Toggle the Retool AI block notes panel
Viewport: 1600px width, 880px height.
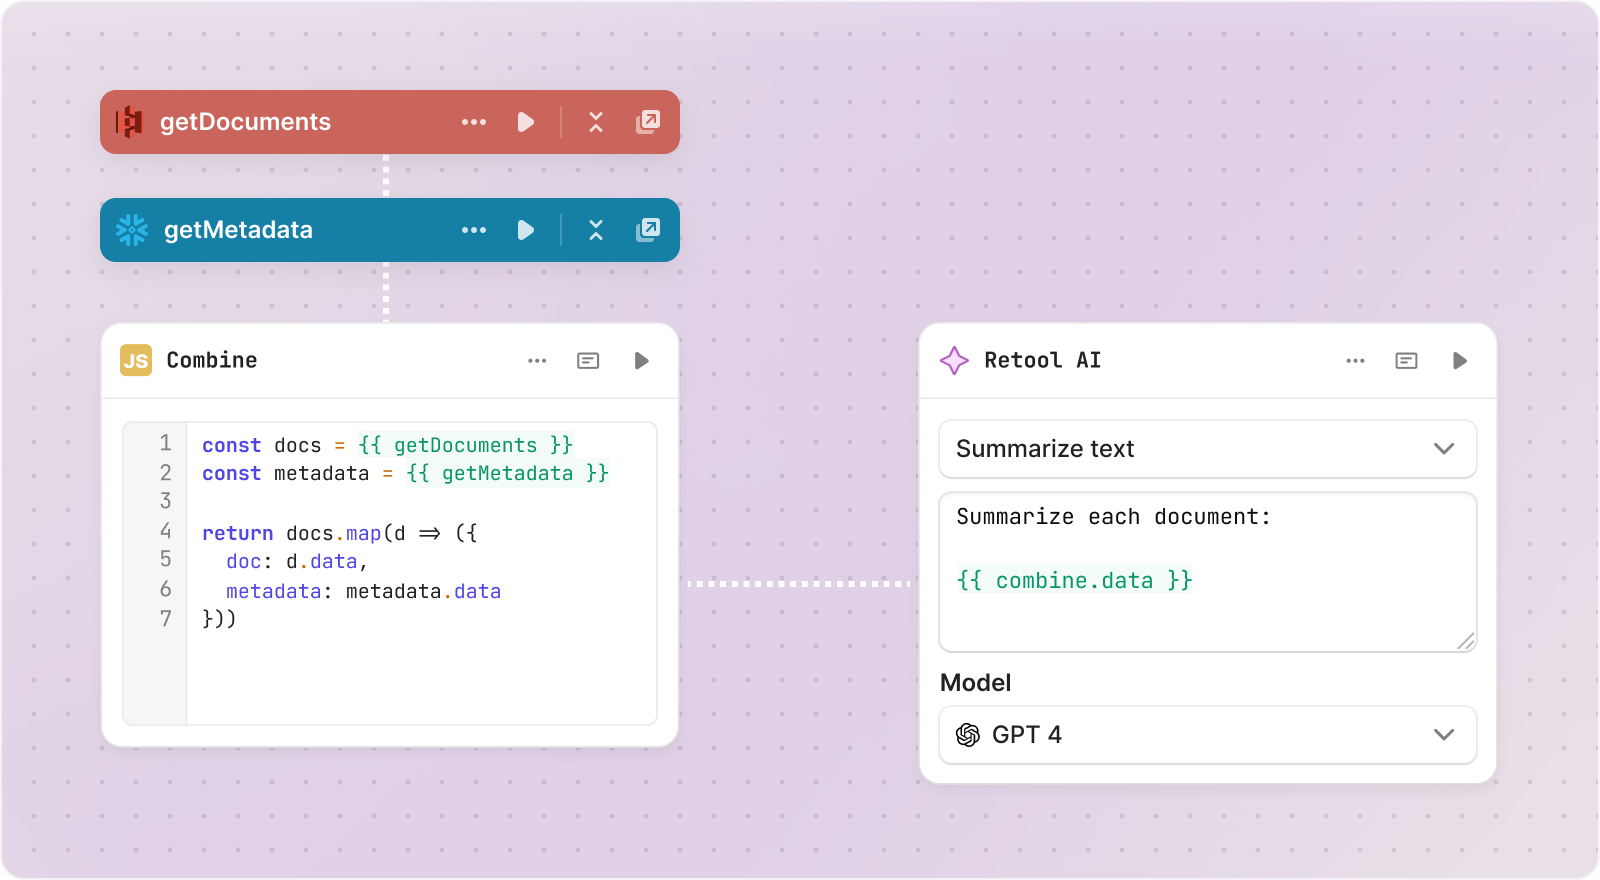[1406, 361]
